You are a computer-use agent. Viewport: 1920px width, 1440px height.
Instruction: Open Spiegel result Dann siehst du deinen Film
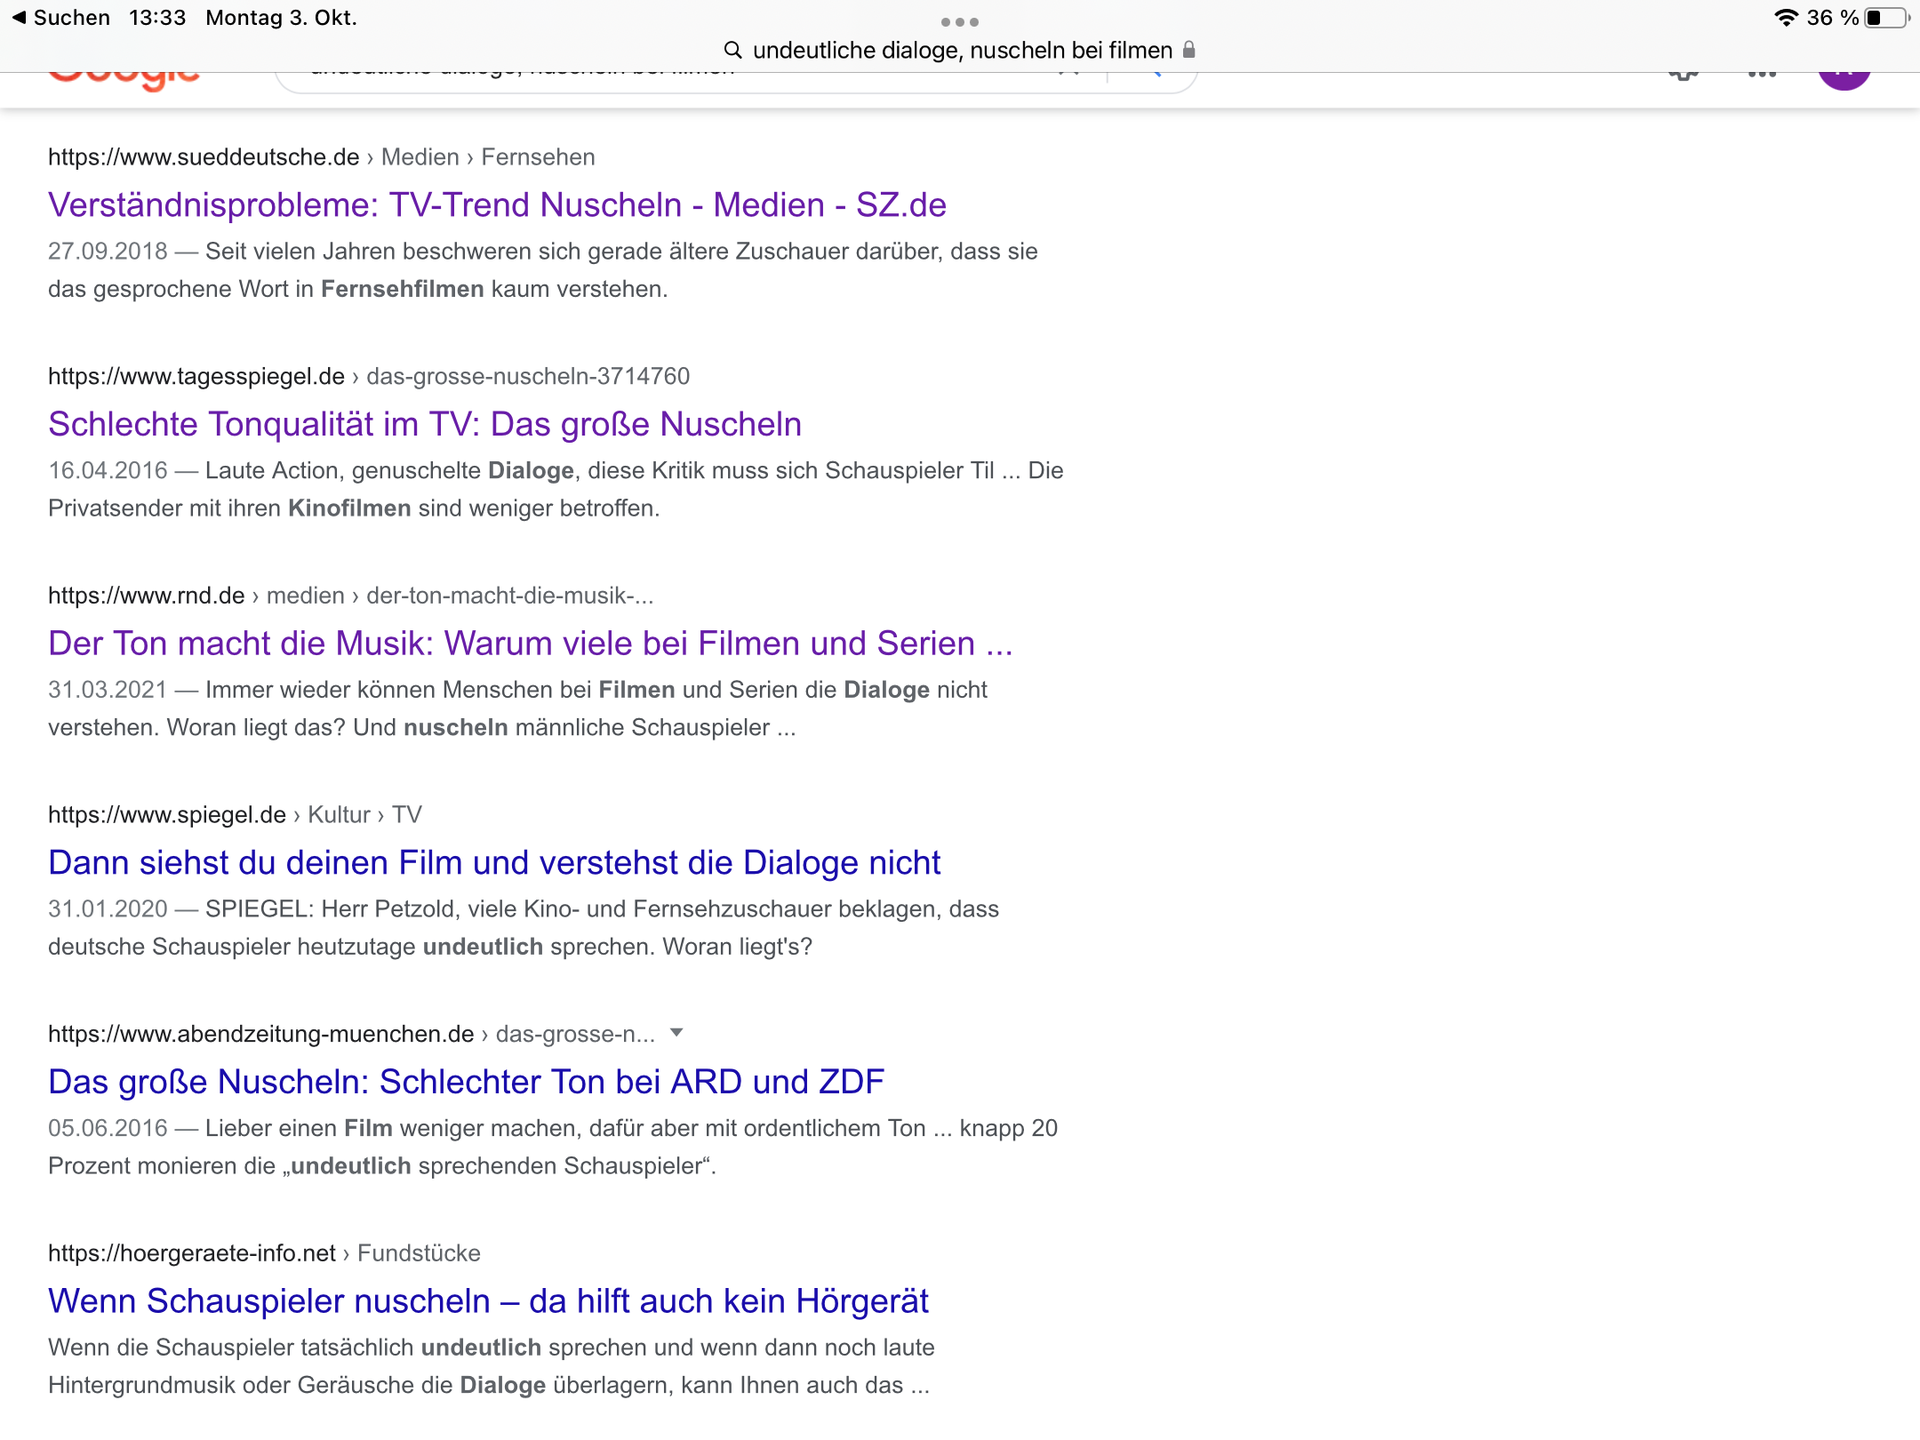point(494,862)
